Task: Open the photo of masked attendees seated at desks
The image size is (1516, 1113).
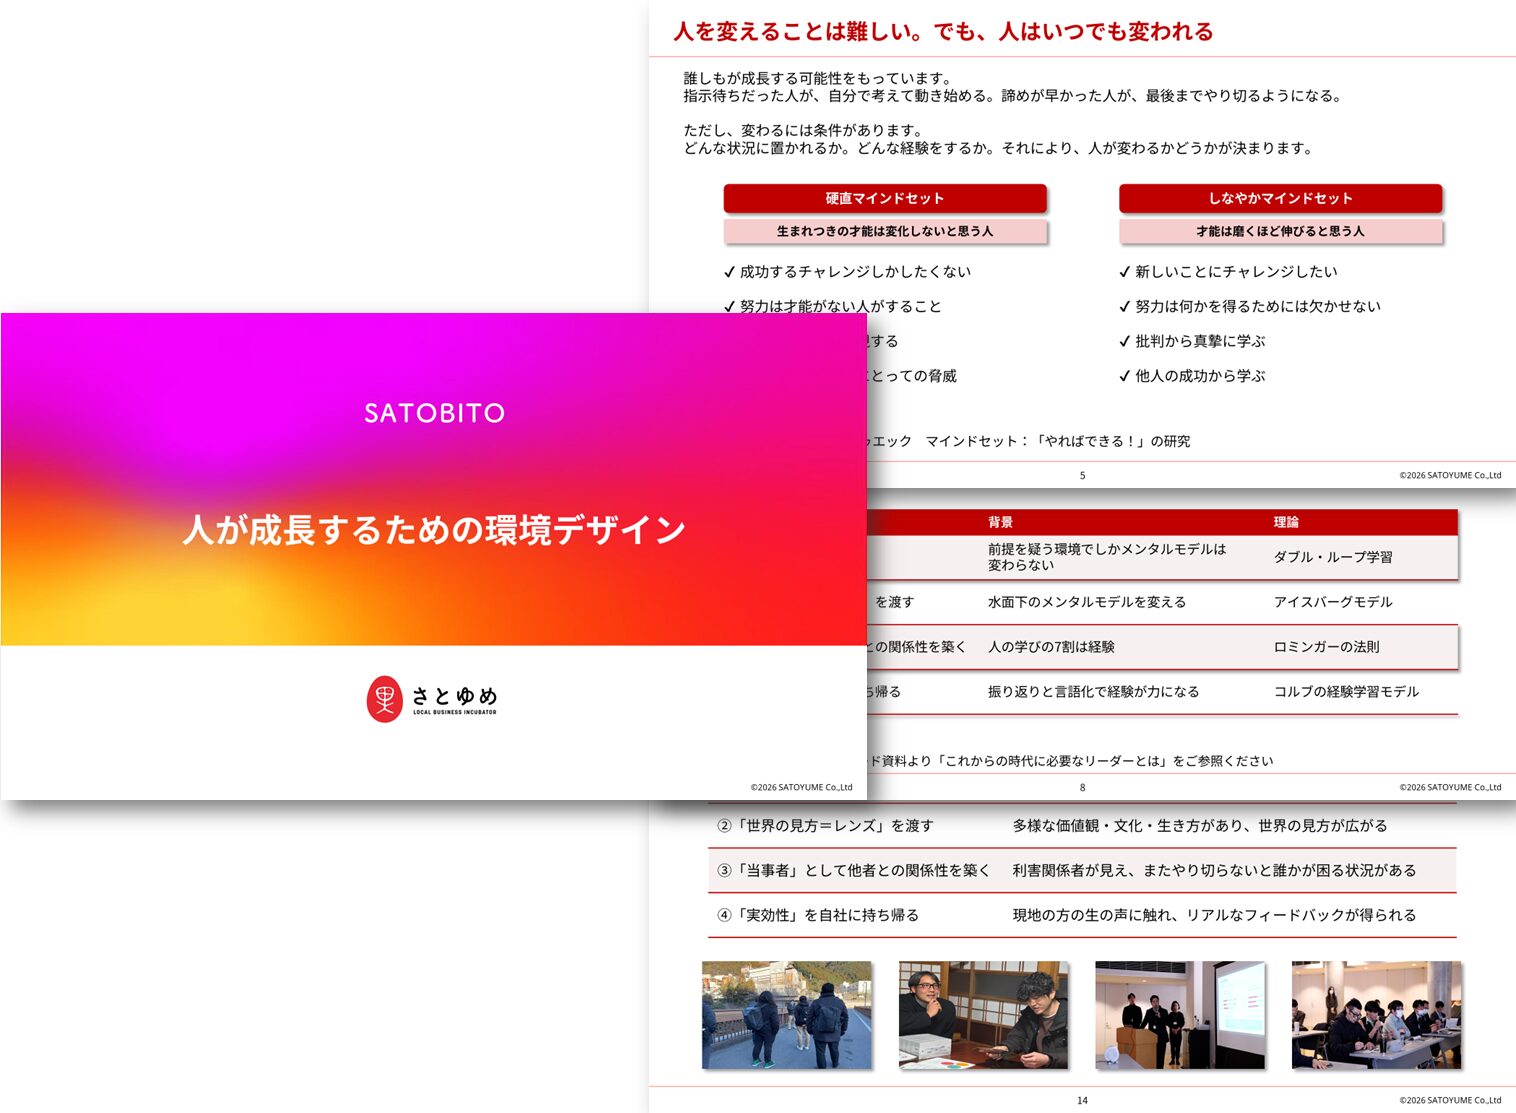Action: (x=1376, y=1015)
